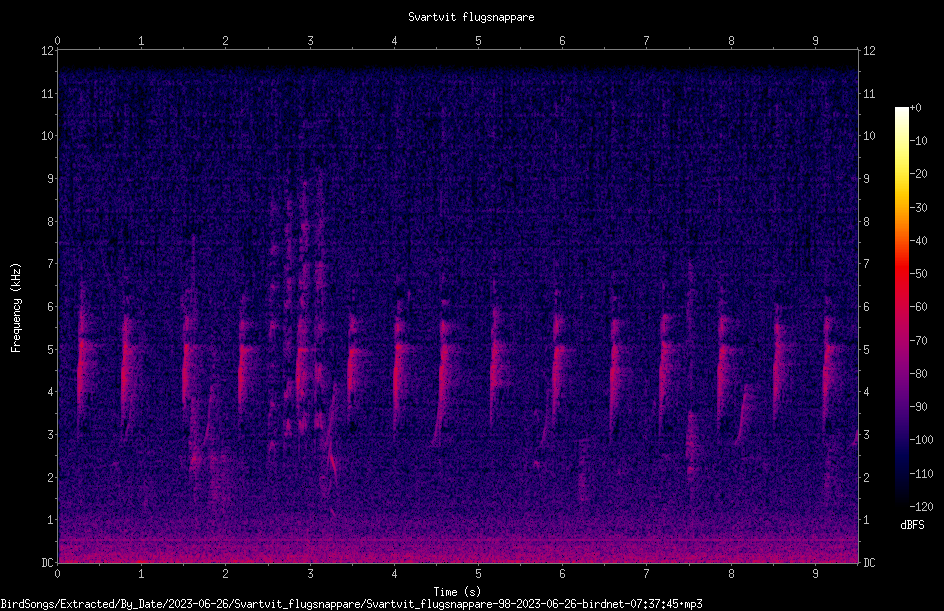Viewport: 944px width, 611px height.
Task: Click "0" on the top time axis
Action: click(57, 41)
